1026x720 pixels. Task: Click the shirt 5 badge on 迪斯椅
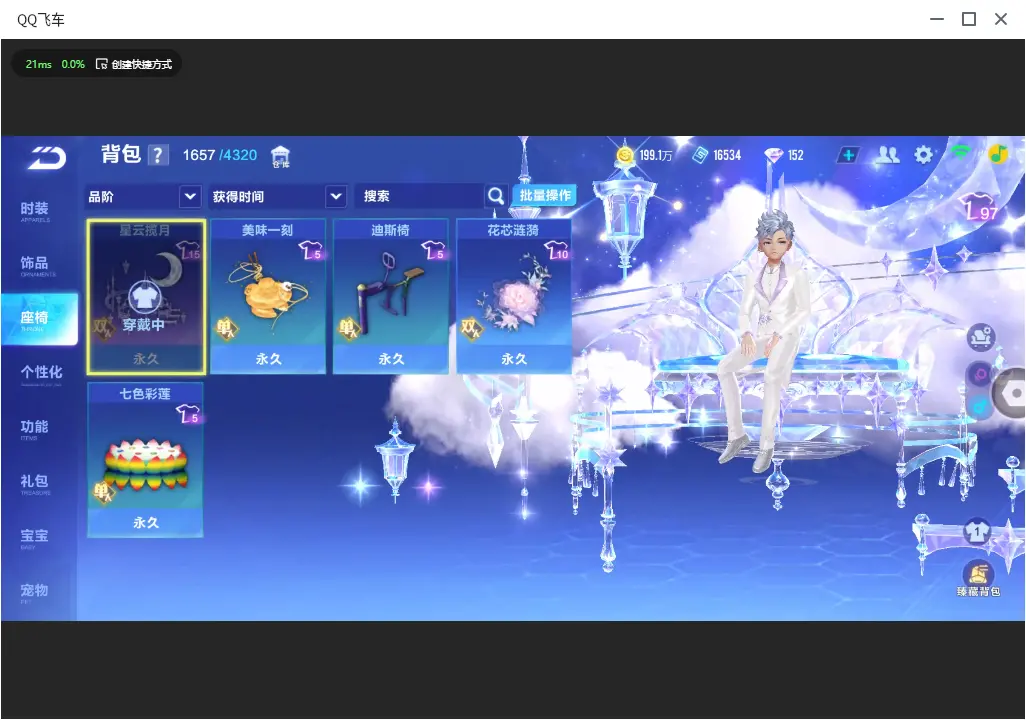point(434,251)
